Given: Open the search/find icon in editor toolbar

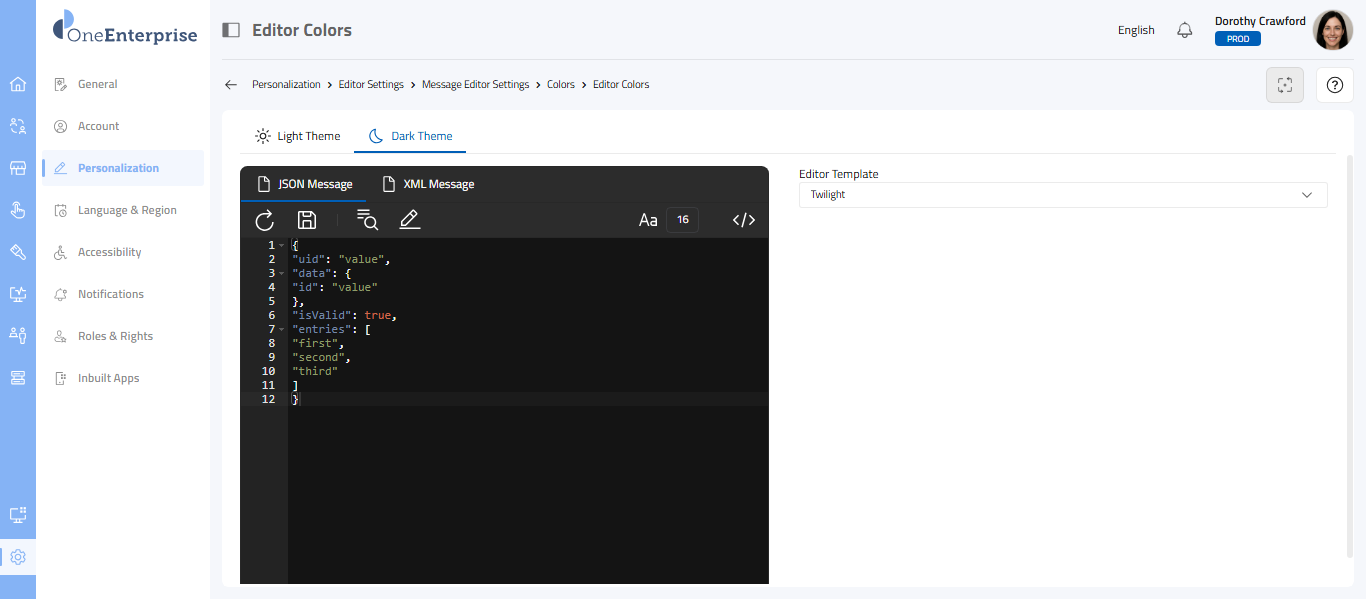Looking at the screenshot, I should (x=367, y=220).
